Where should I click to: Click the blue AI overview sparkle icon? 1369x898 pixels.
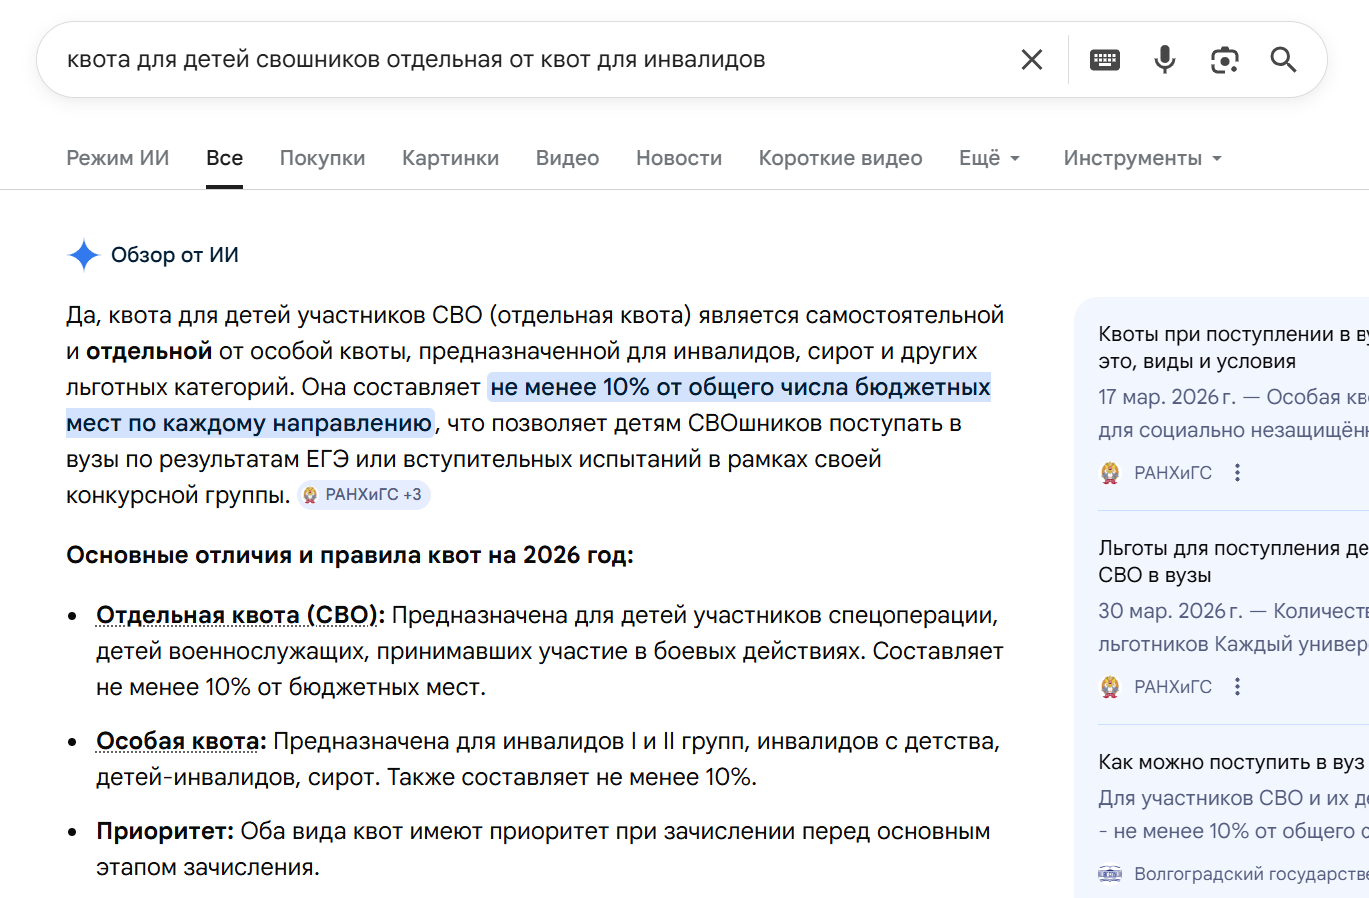pos(84,255)
